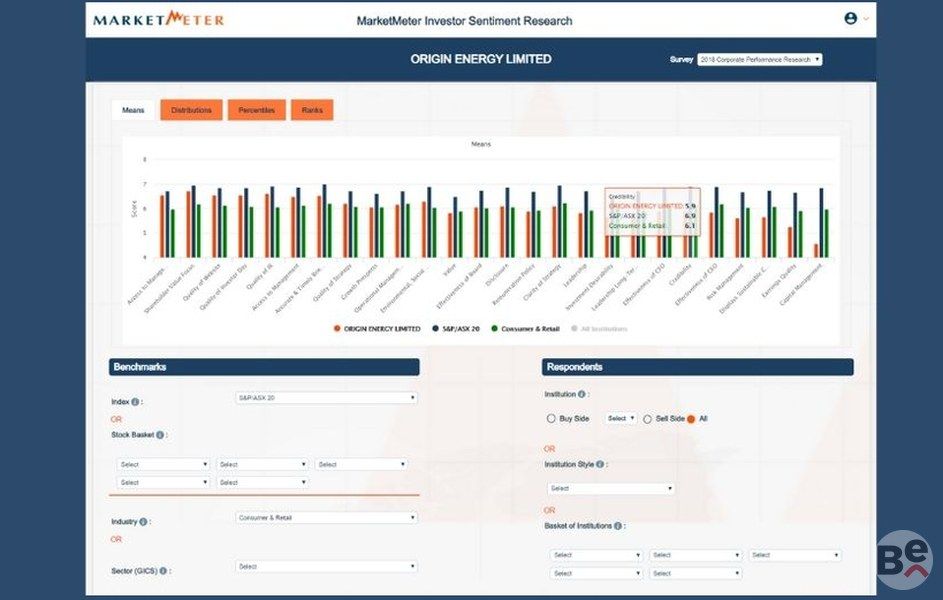Open the Sector (GICS) select dropdown
This screenshot has height=600, width=943.
pos(326,566)
